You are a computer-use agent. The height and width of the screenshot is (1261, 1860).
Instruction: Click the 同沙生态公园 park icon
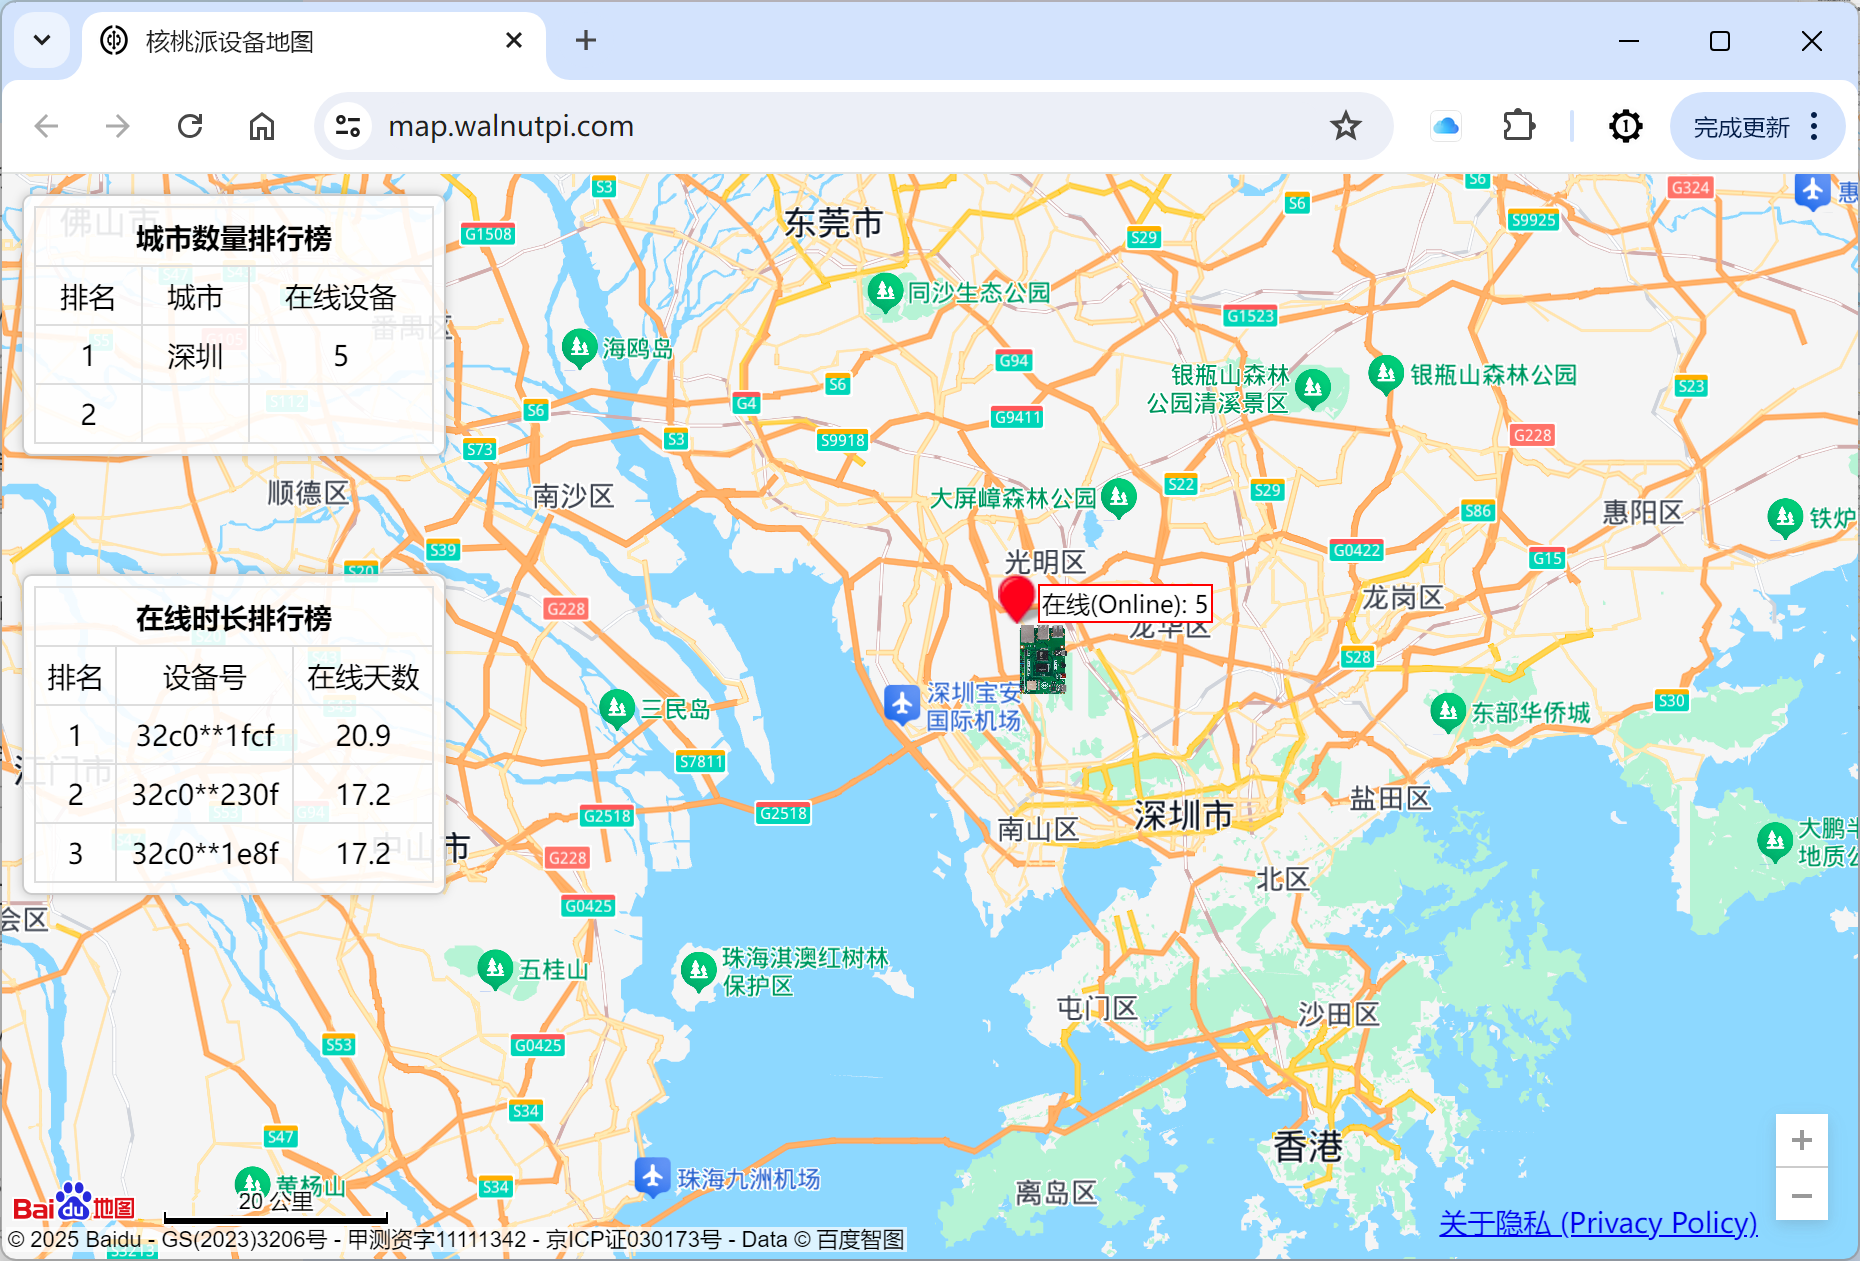(x=885, y=292)
